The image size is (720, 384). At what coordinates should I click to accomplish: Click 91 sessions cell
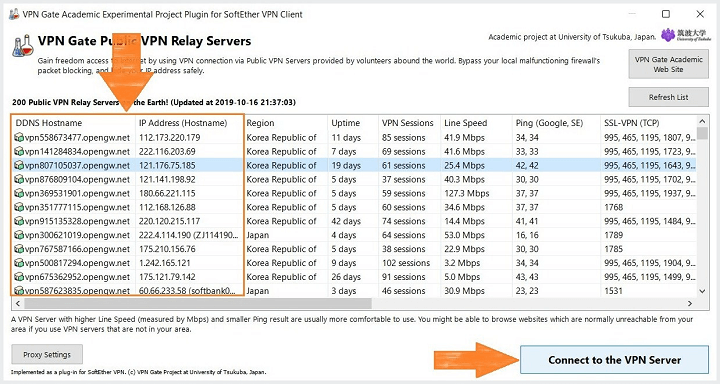pos(404,277)
